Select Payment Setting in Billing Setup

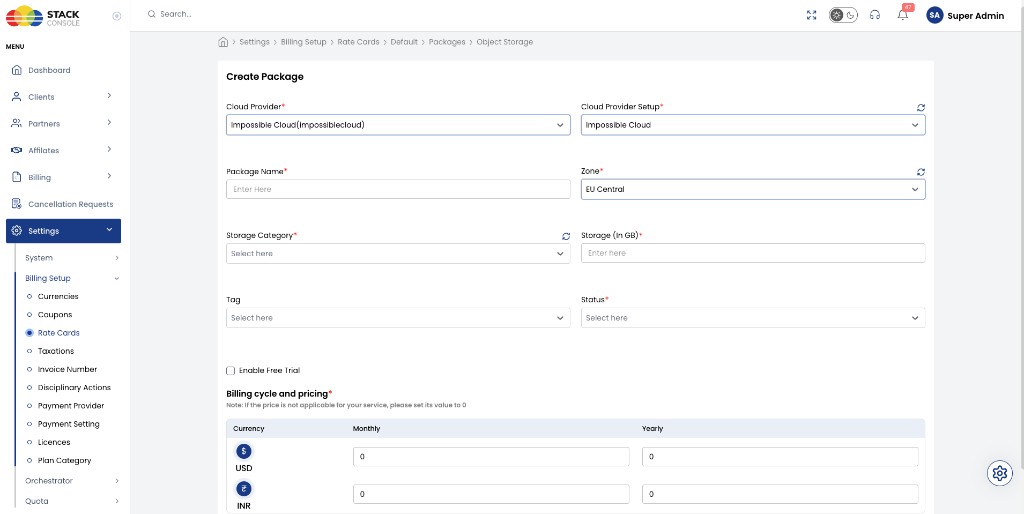tap(69, 425)
